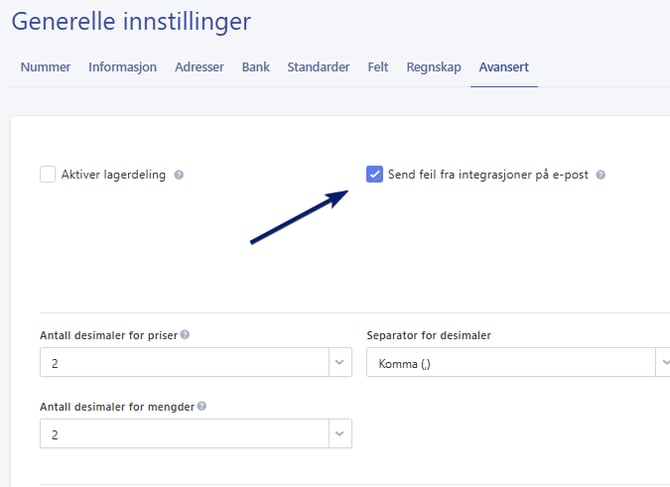
Task: Open the Informasjon tab
Action: tap(123, 67)
